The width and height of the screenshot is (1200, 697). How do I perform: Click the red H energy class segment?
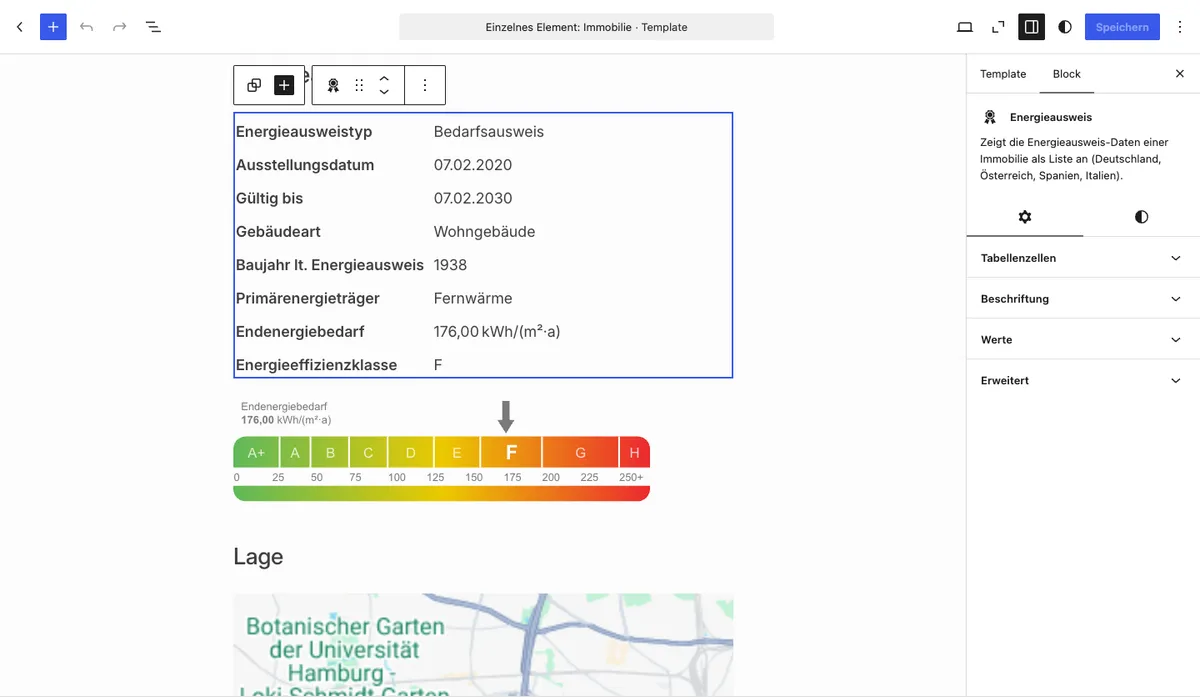pyautogui.click(x=635, y=452)
